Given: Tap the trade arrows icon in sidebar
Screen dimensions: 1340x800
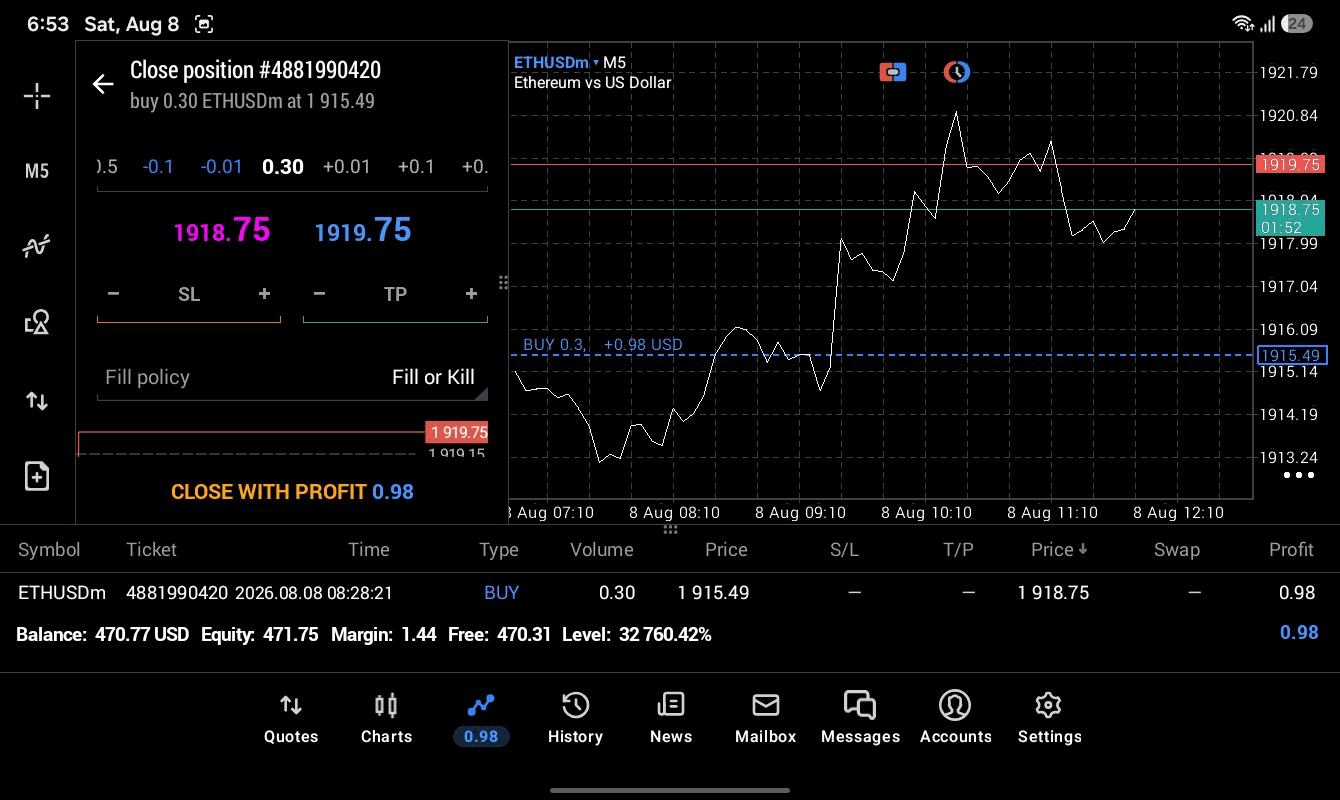Looking at the screenshot, I should pyautogui.click(x=37, y=401).
